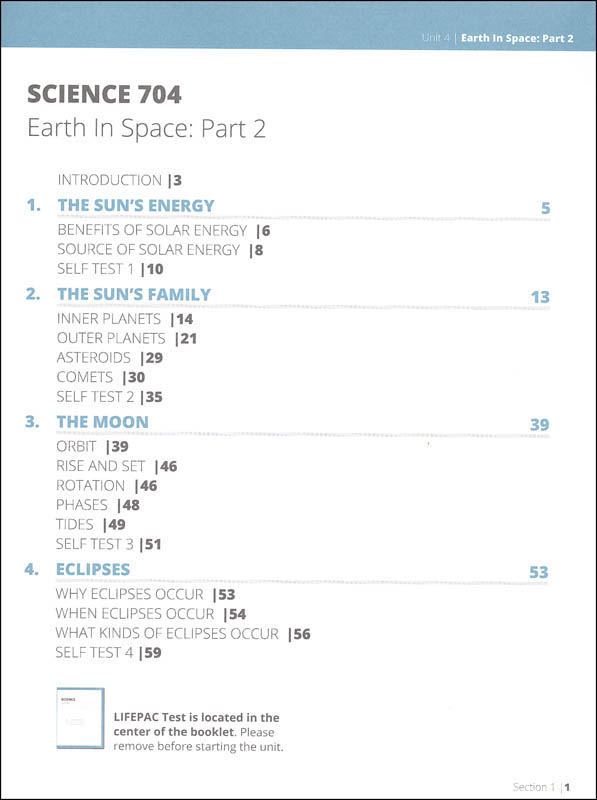Open the RISE AND SET entry

[117, 466]
